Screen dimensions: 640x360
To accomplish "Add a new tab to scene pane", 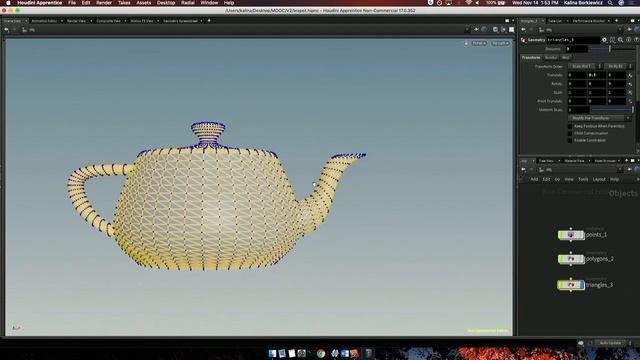I will point(209,20).
